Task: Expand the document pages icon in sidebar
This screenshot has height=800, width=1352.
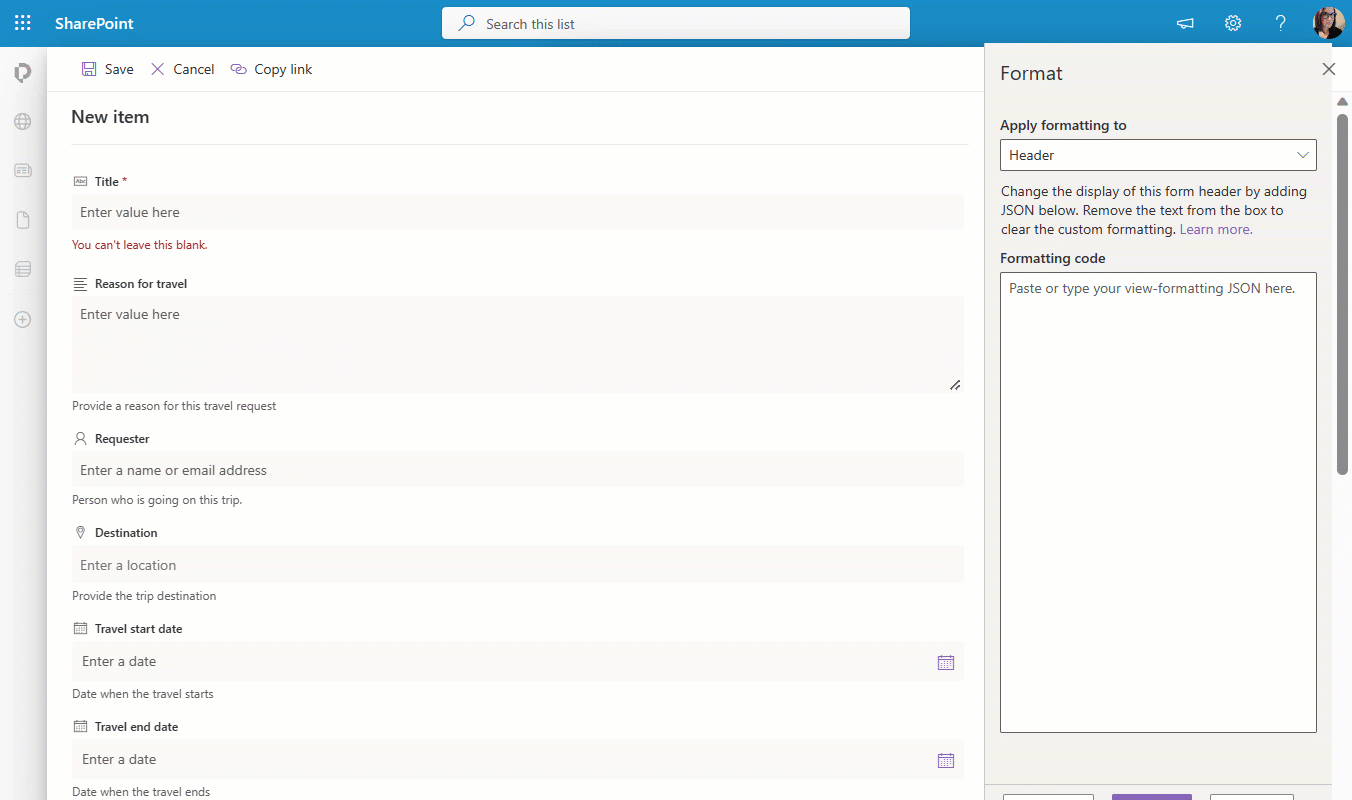Action: [x=22, y=219]
